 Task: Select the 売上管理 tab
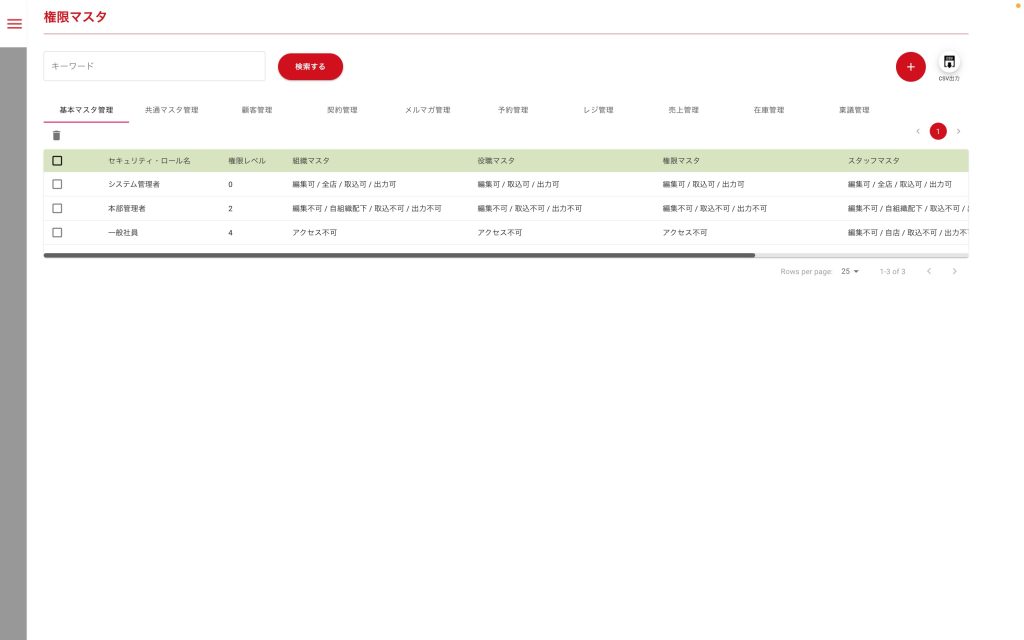pos(683,110)
